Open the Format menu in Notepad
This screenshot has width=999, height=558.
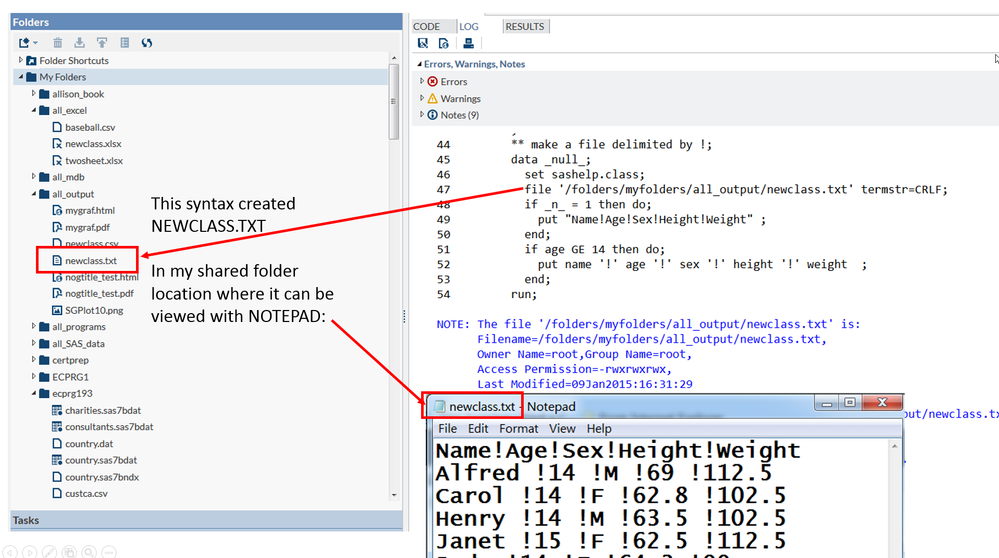(518, 429)
